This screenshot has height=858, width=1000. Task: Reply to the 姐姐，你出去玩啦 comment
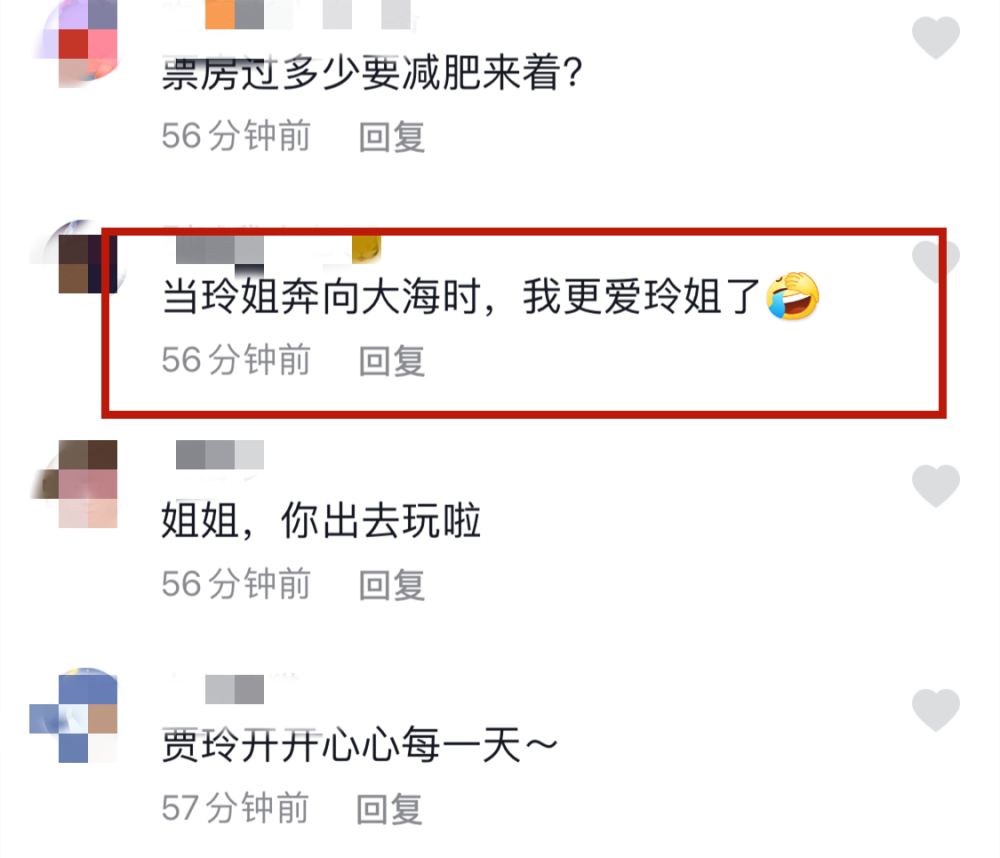[392, 585]
